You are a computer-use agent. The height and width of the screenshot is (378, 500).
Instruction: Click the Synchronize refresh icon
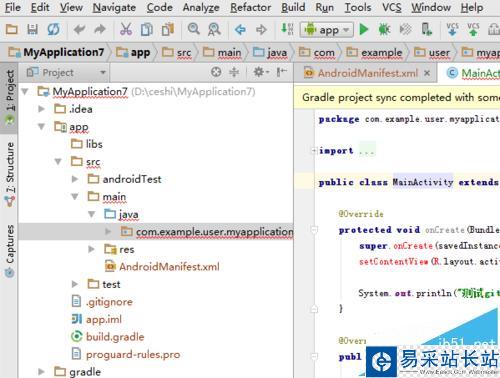pos(53,30)
